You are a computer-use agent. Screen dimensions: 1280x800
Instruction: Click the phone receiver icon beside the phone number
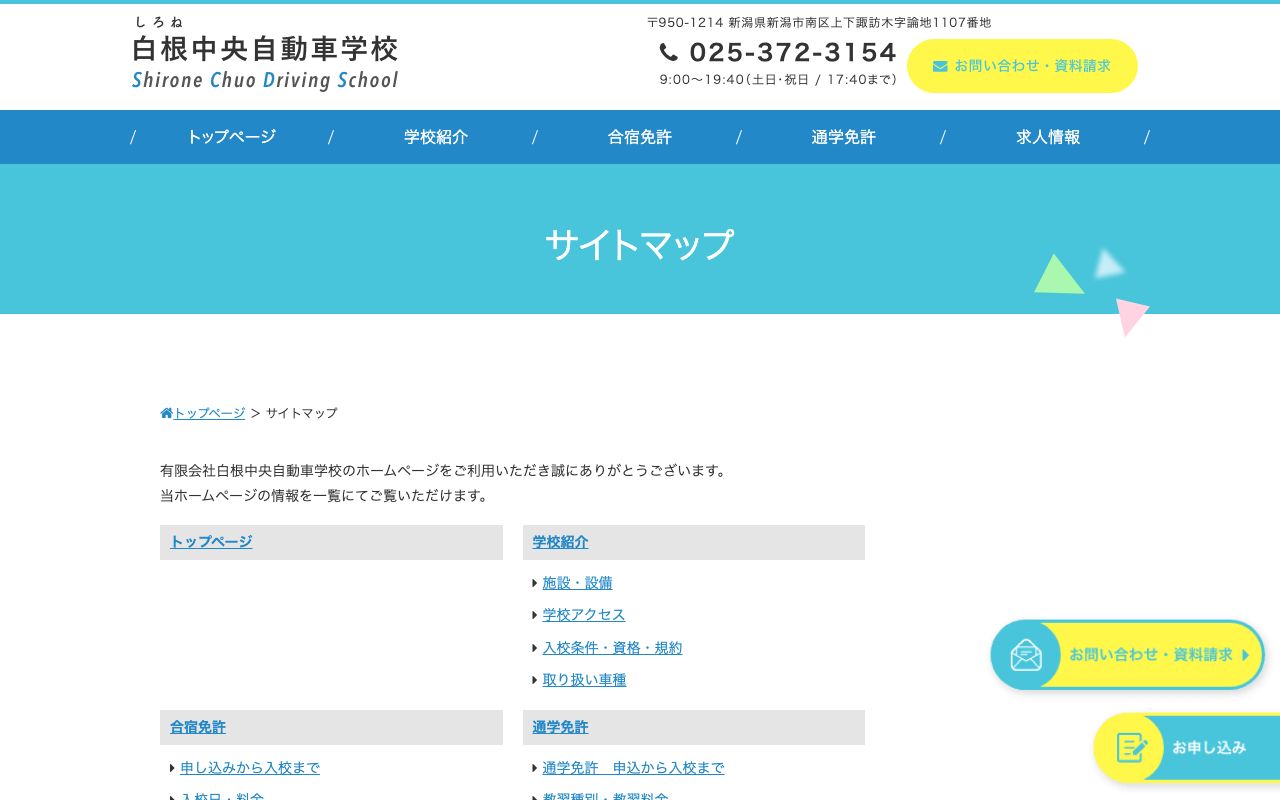(668, 51)
